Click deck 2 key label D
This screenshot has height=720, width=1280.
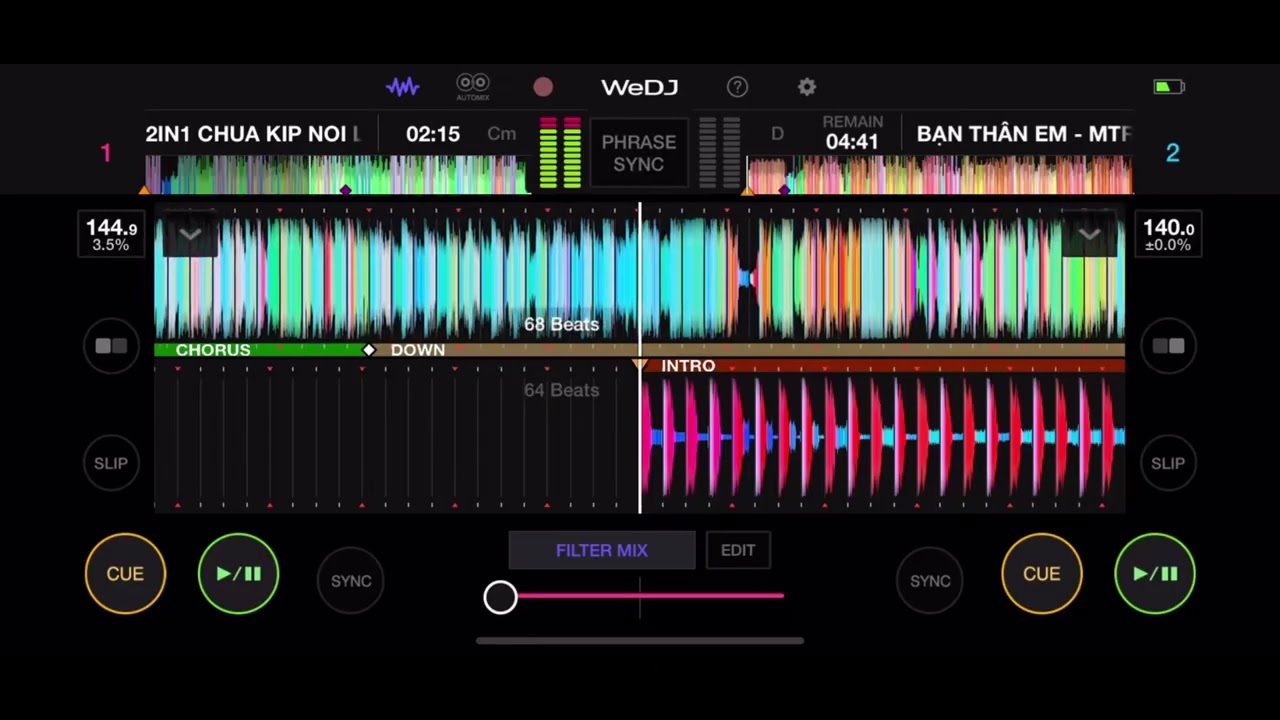tap(777, 134)
